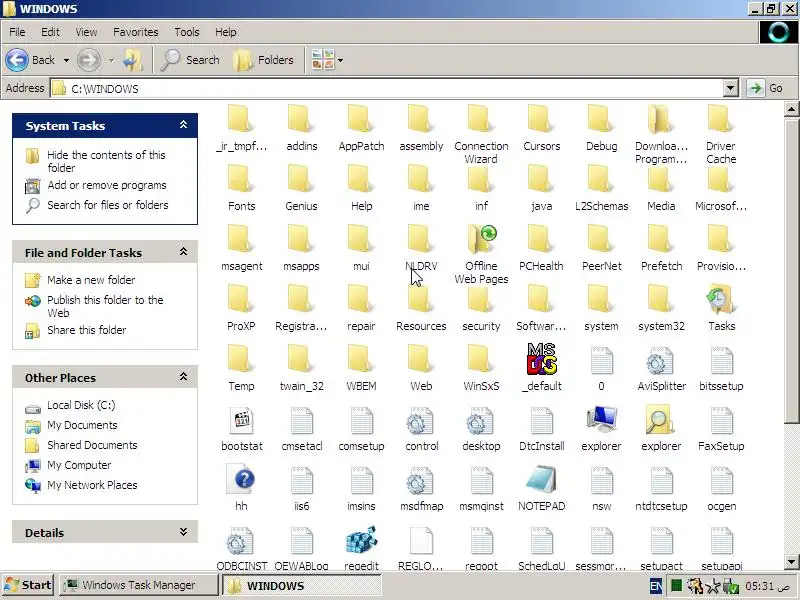Select the control configuration file icon
Viewport: 800px width, 600px height.
click(421, 420)
